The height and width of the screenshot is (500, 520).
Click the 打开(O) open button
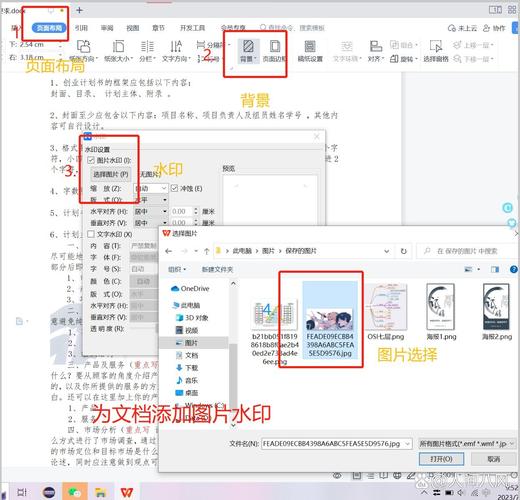click(441, 459)
